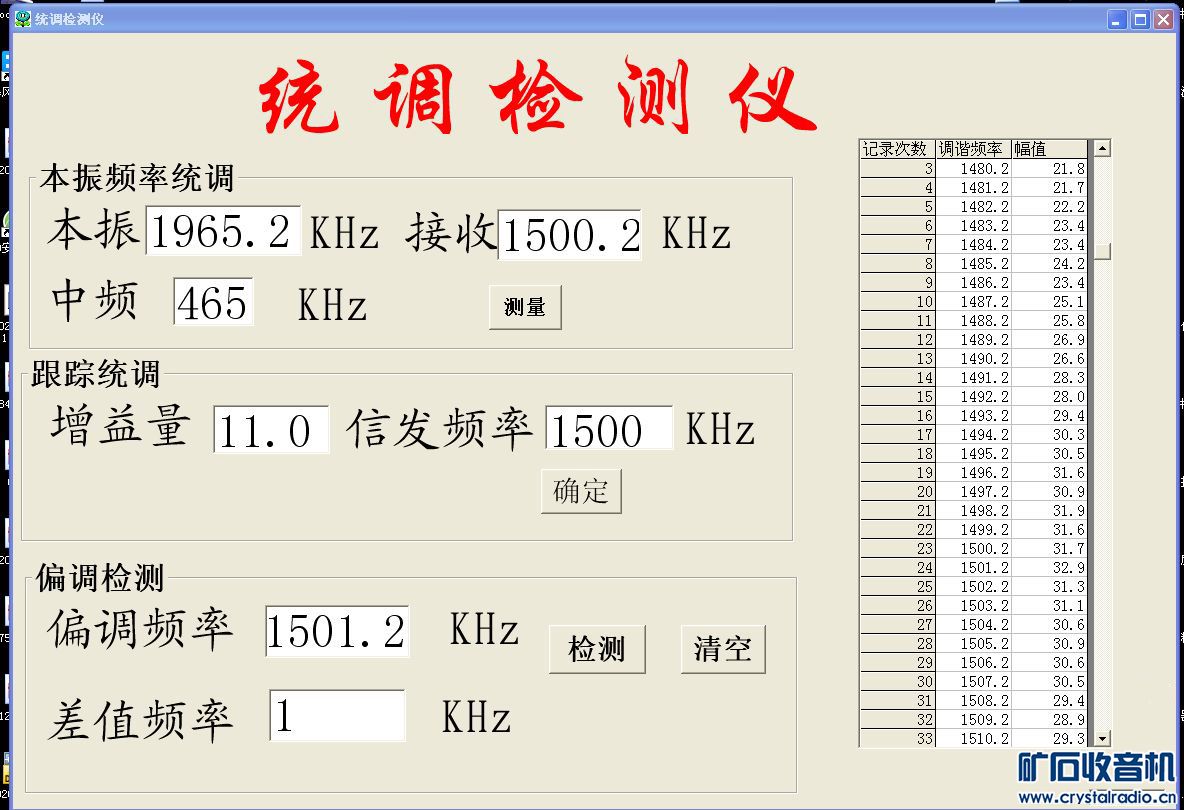Select frequency cell 1496.2 in row 19
Image resolution: width=1184 pixels, height=810 pixels.
click(x=973, y=473)
